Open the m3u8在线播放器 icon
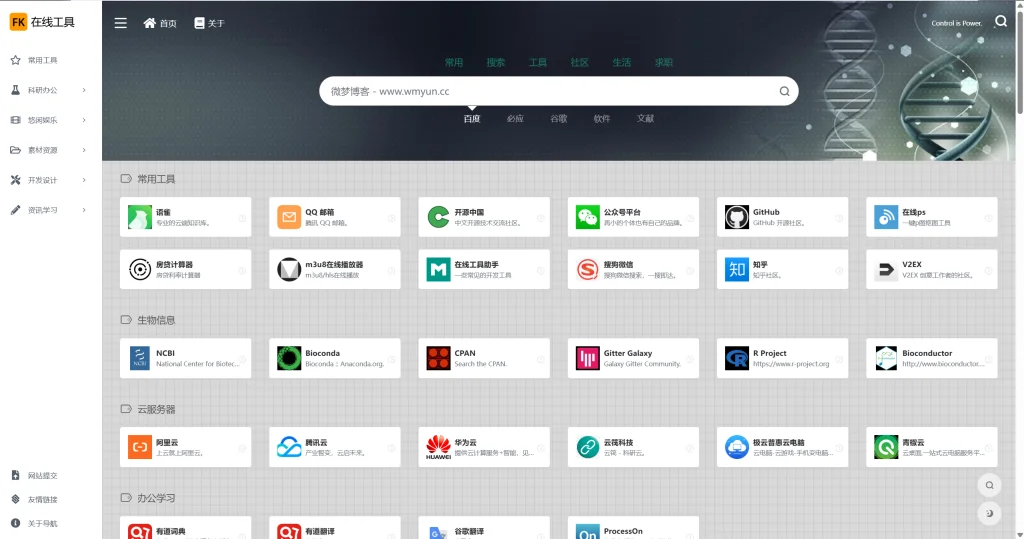Image resolution: width=1024 pixels, height=539 pixels. (289, 269)
